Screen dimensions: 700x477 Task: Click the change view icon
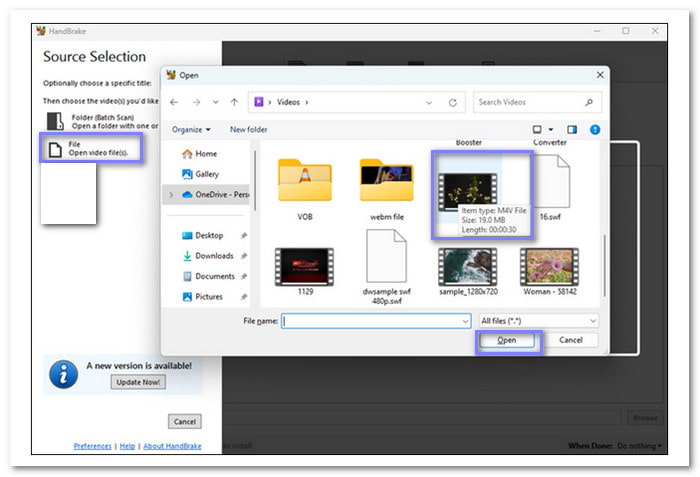[537, 130]
